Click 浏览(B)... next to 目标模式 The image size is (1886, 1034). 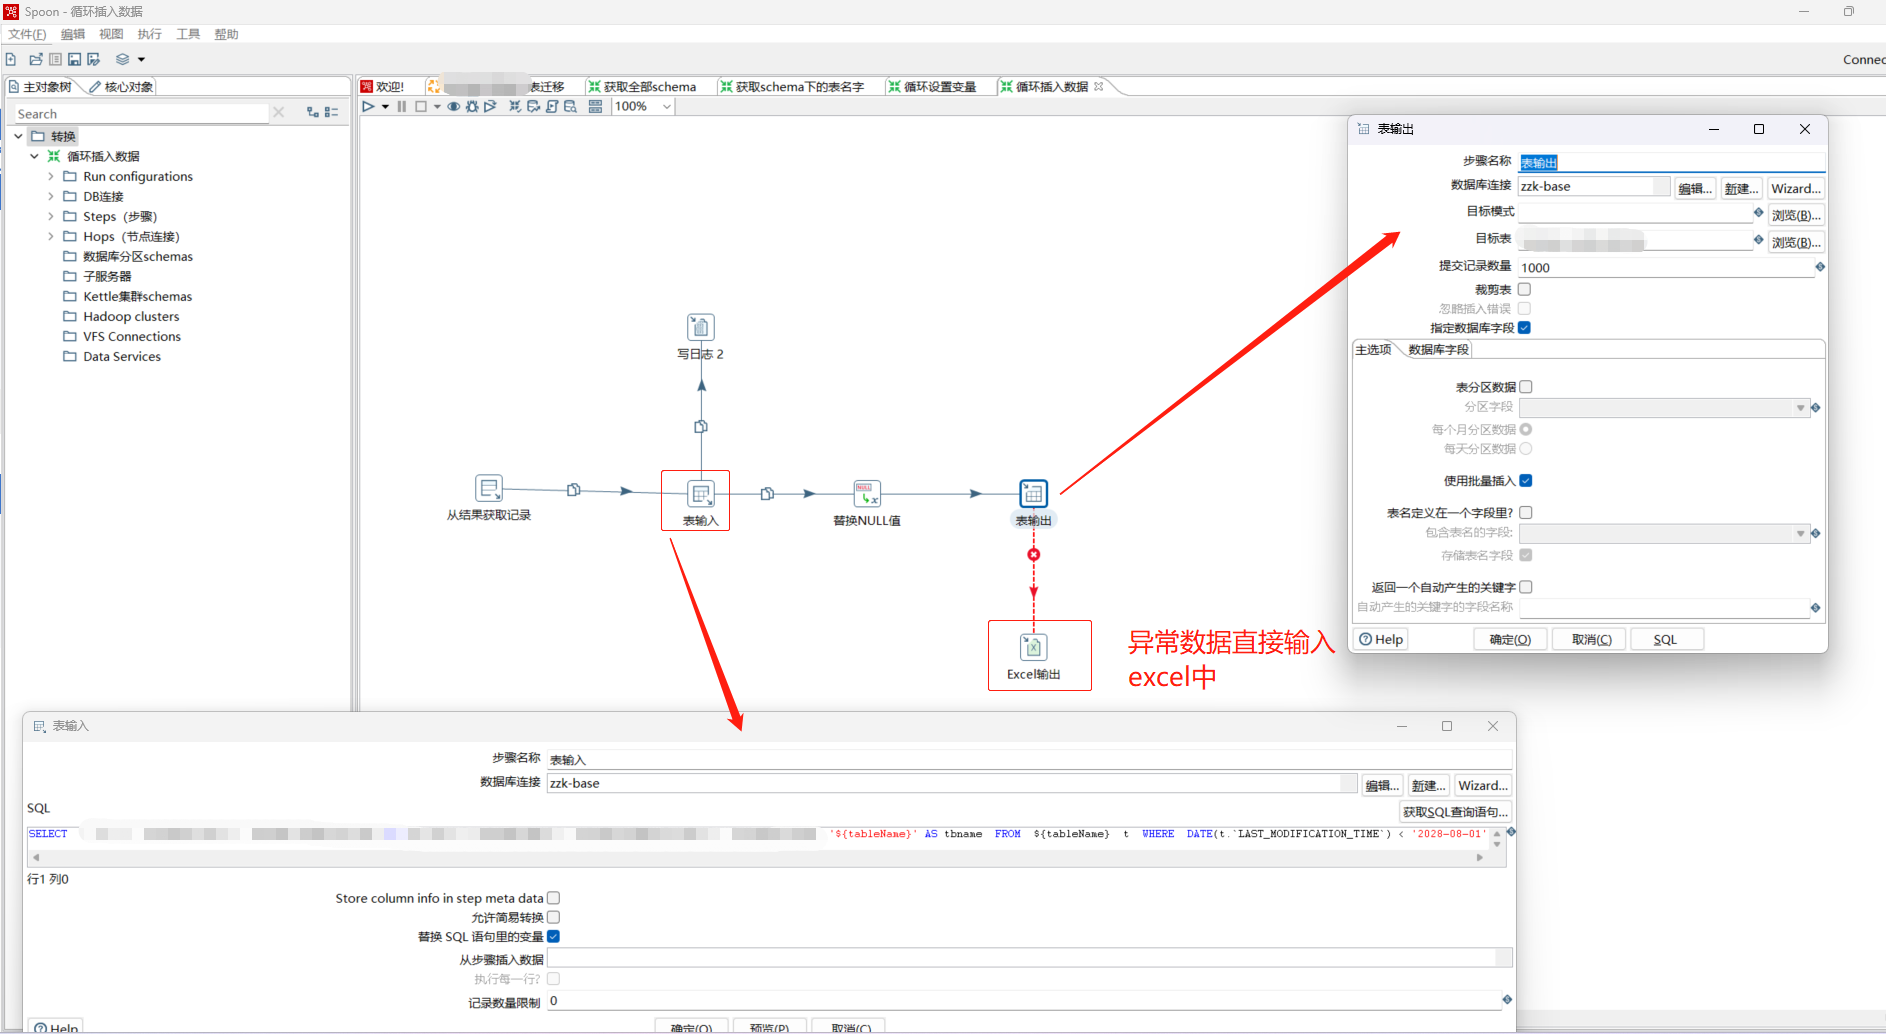click(1796, 215)
